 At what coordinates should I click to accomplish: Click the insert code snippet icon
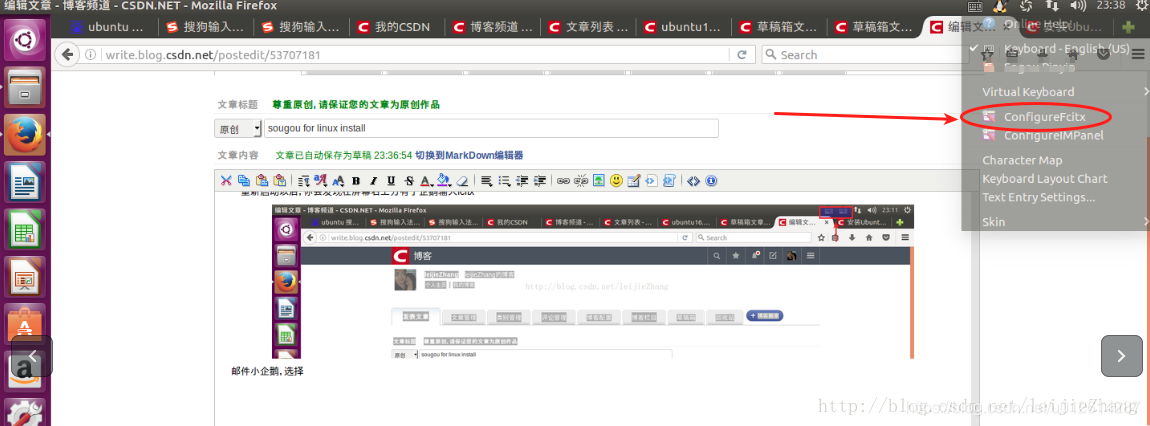click(651, 180)
